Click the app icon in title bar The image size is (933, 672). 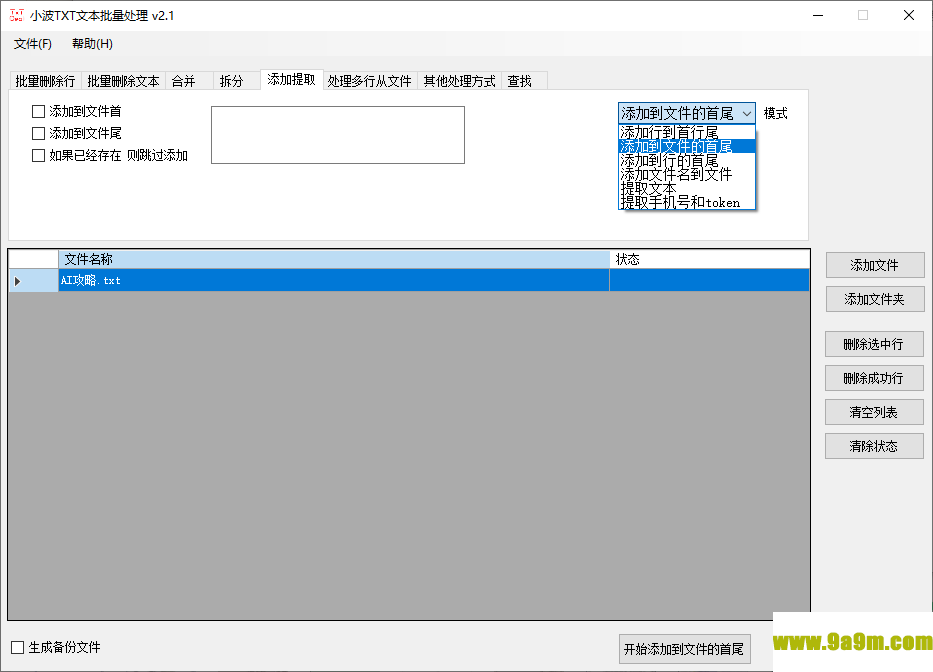coord(17,15)
